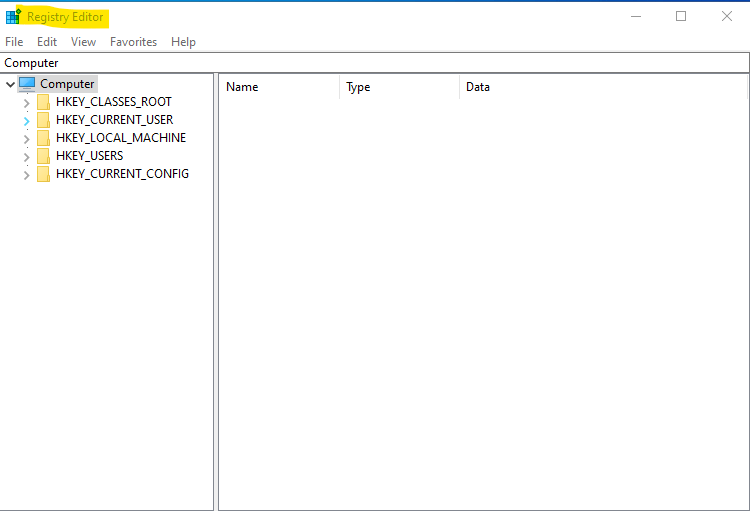Open the View menu

click(84, 42)
